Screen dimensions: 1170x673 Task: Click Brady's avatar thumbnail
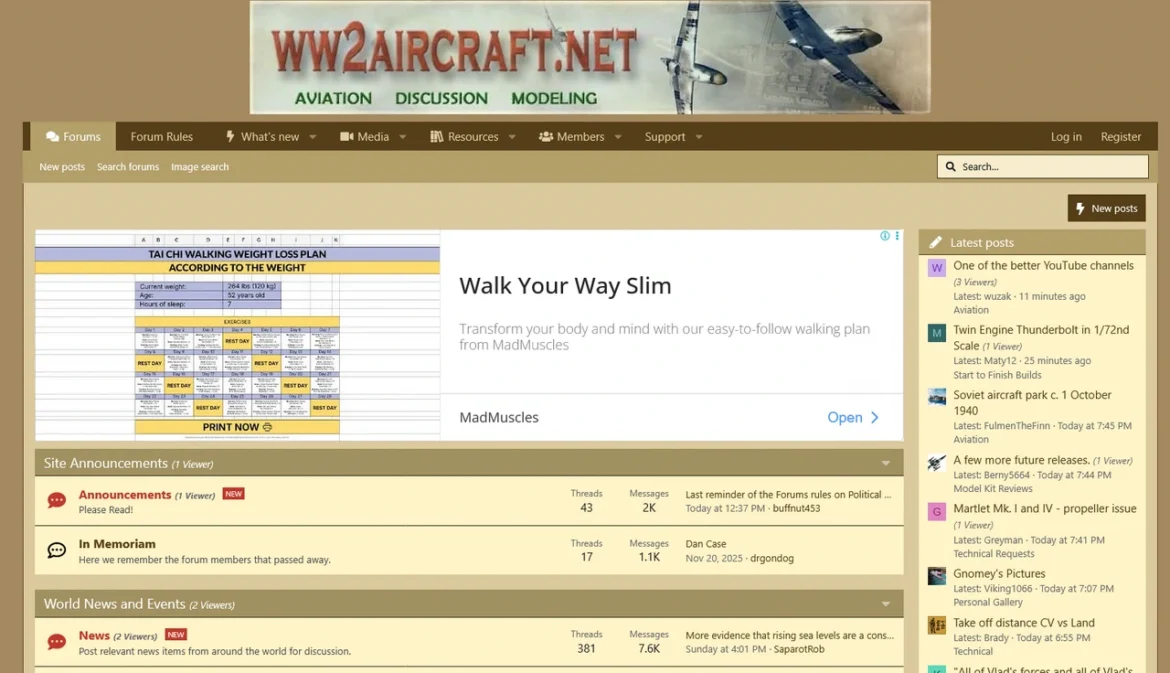(937, 625)
